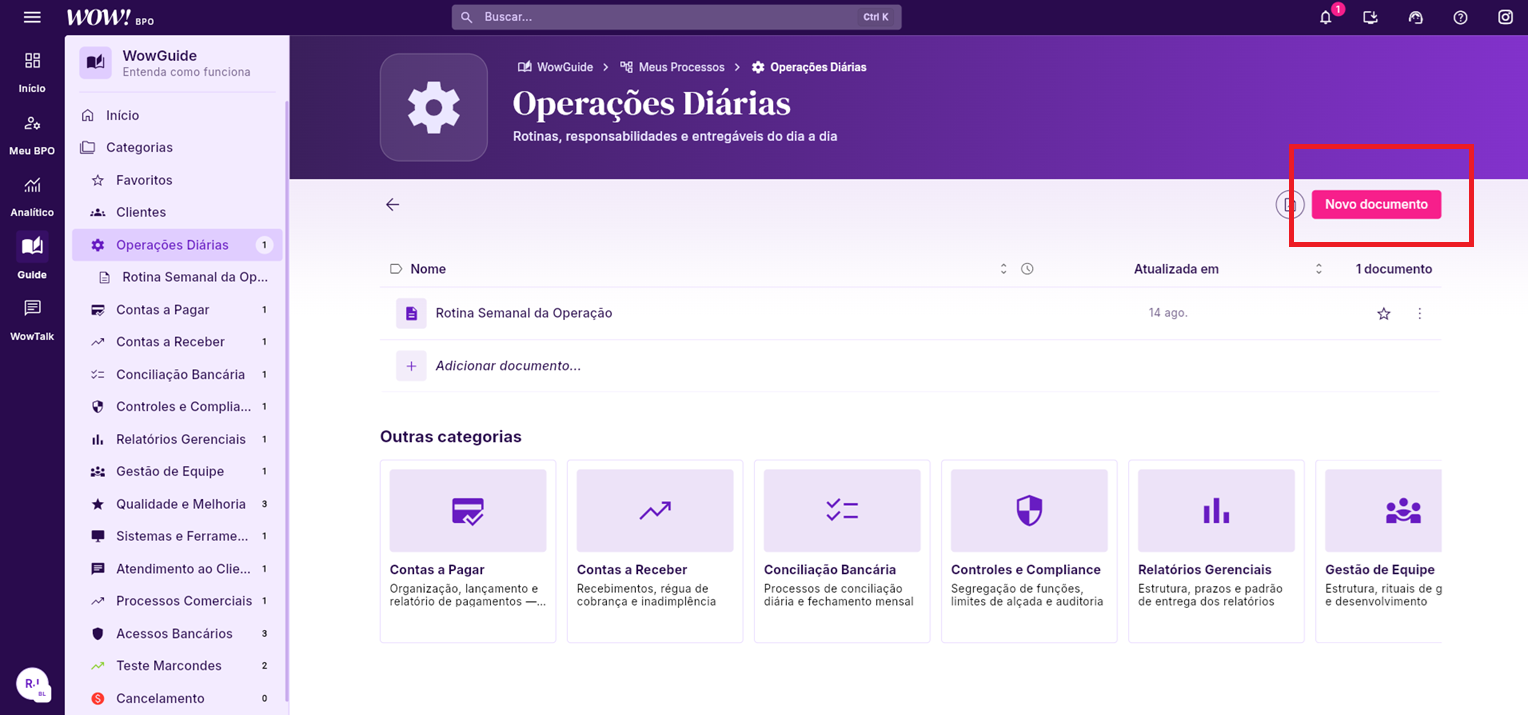Image resolution: width=1528 pixels, height=715 pixels.
Task: Open Sistemas e Ferrame... in sidebar
Action: (x=176, y=536)
